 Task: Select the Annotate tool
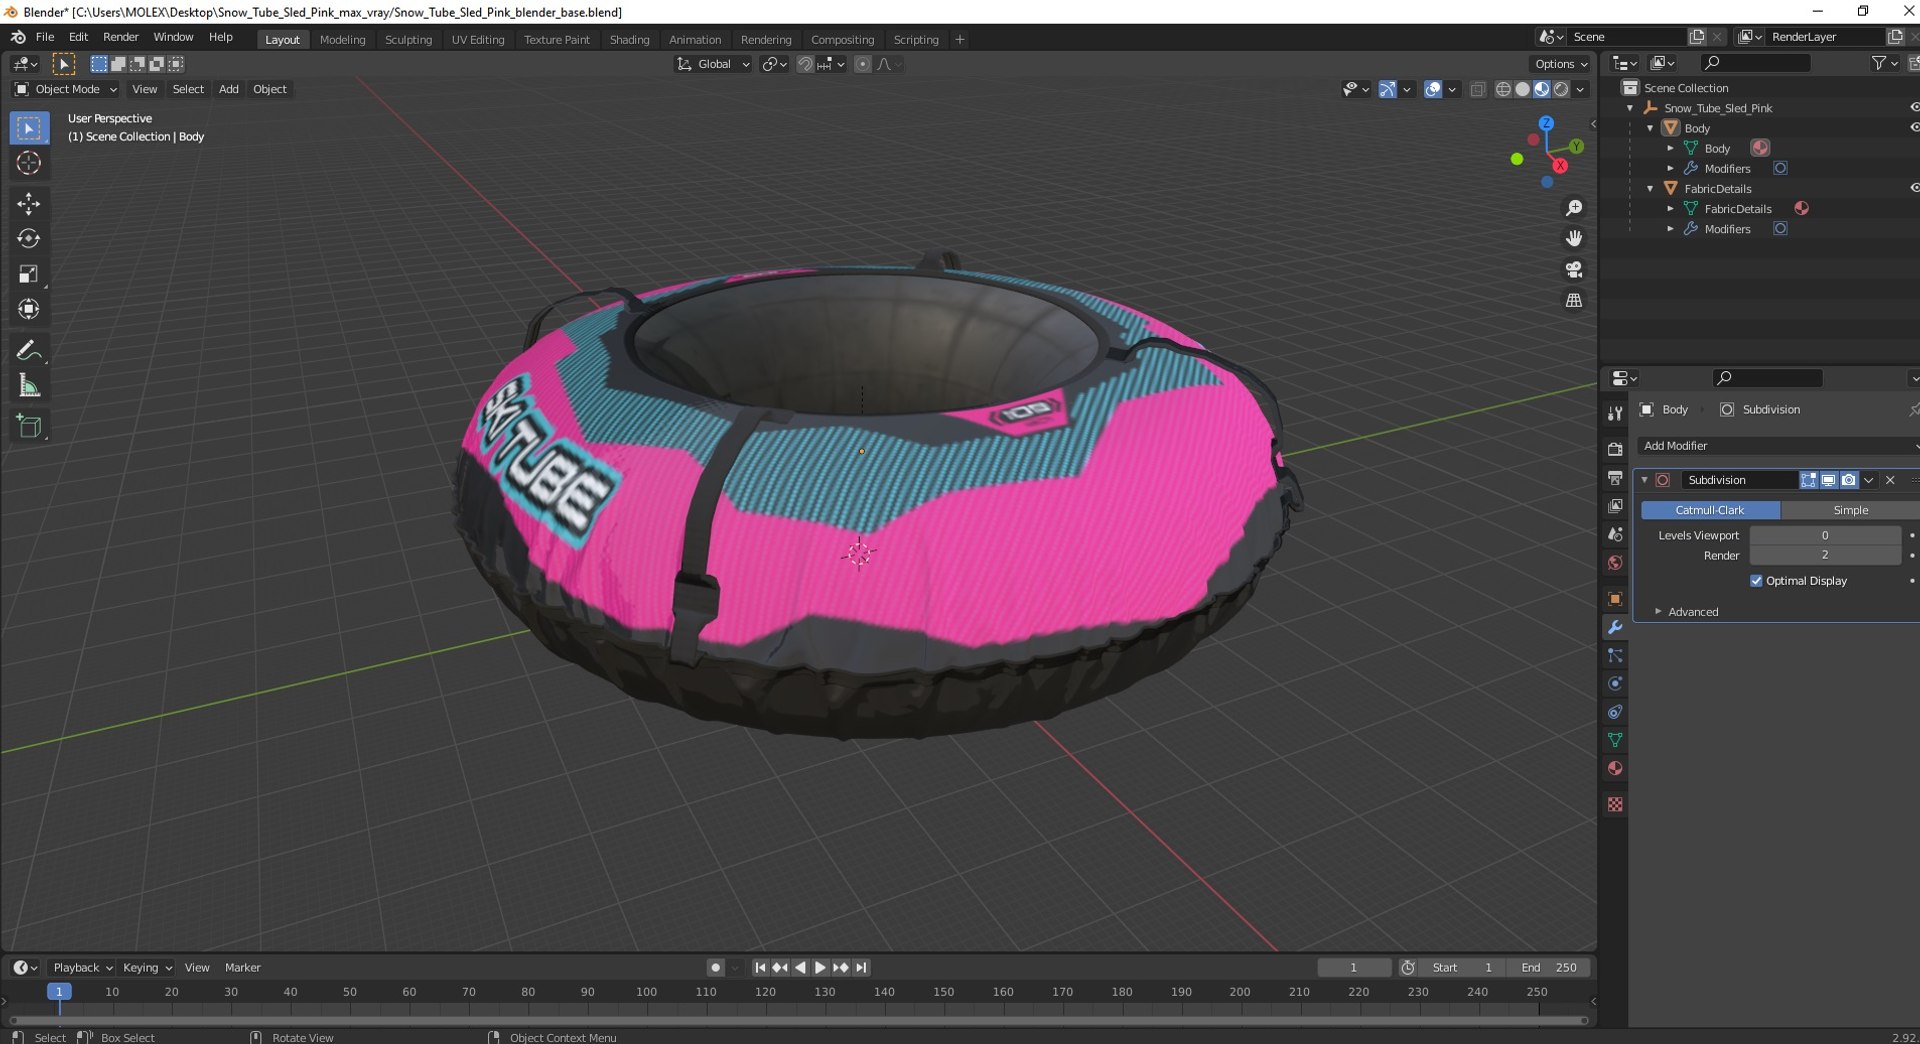[29, 351]
